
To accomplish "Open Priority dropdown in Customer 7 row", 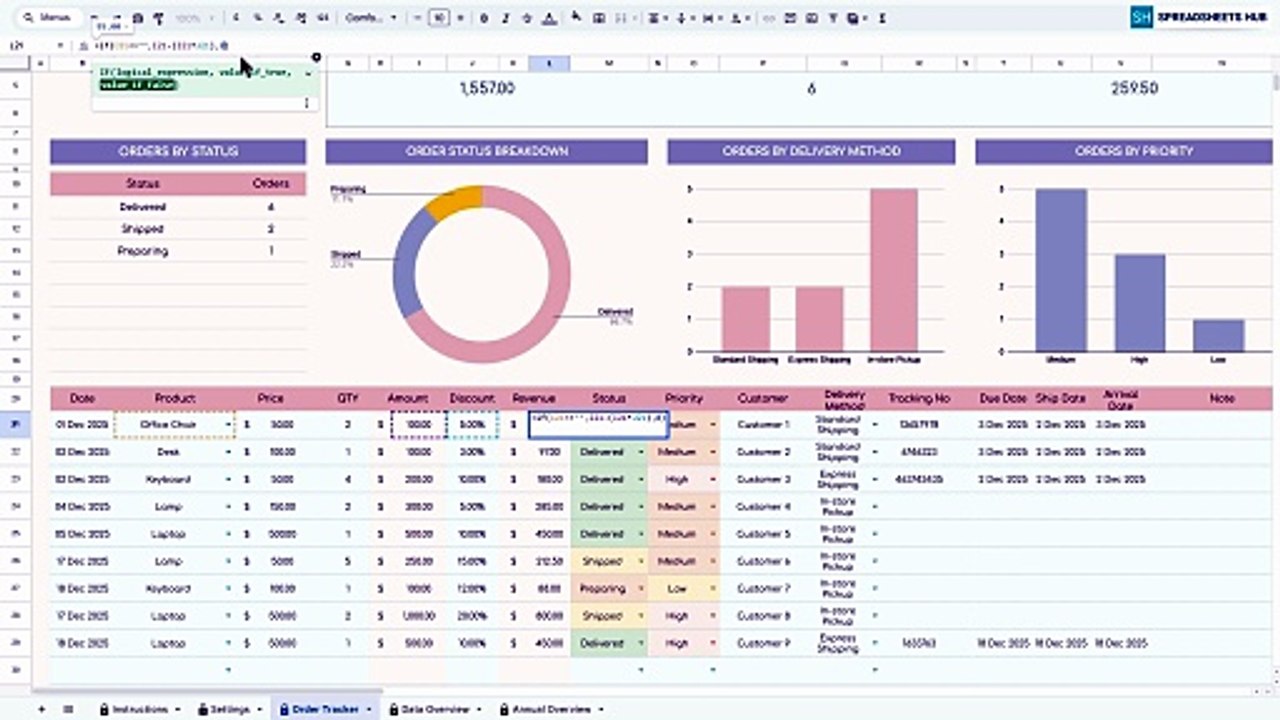I will (x=713, y=589).
